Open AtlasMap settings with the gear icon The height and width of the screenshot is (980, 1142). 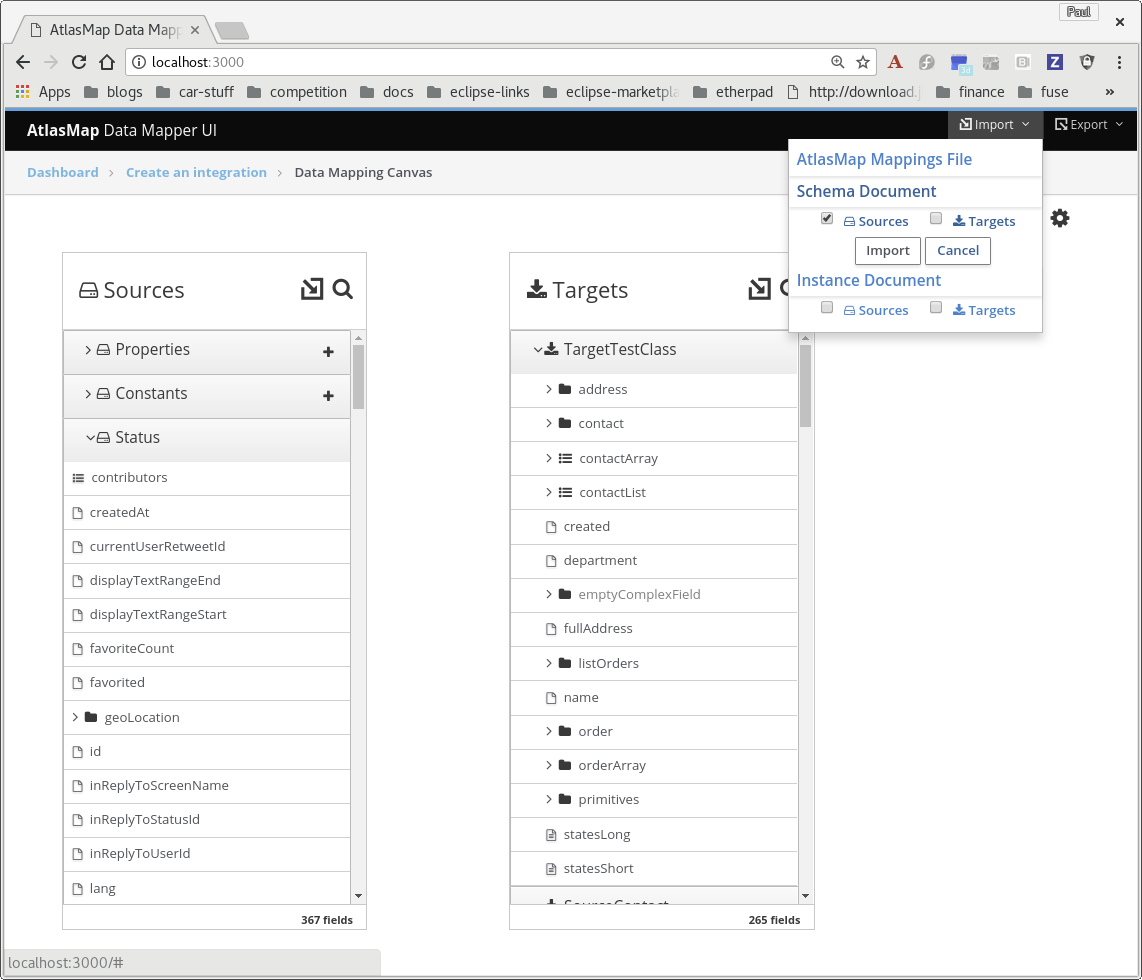1060,218
